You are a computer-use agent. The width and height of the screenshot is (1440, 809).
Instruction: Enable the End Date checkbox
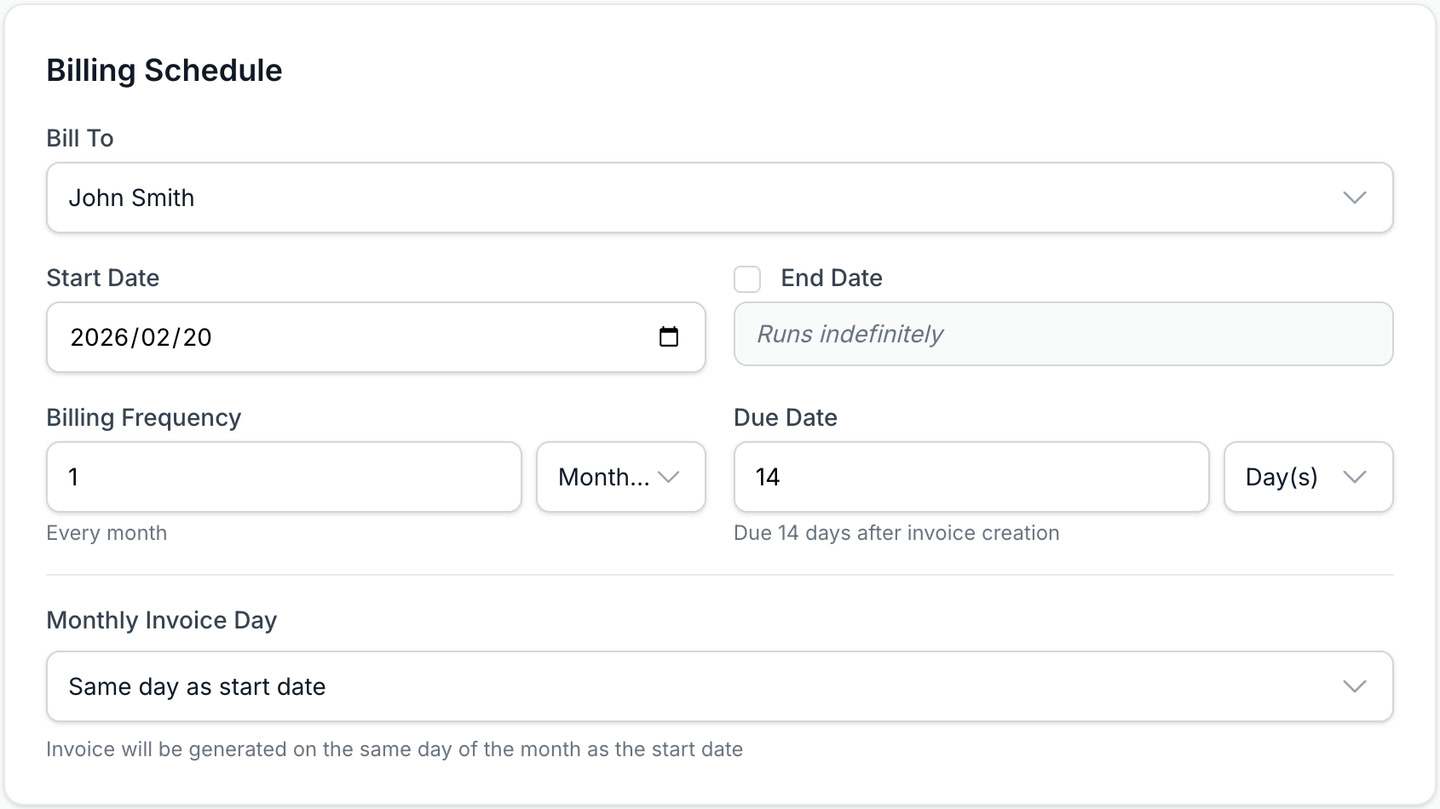pos(747,279)
